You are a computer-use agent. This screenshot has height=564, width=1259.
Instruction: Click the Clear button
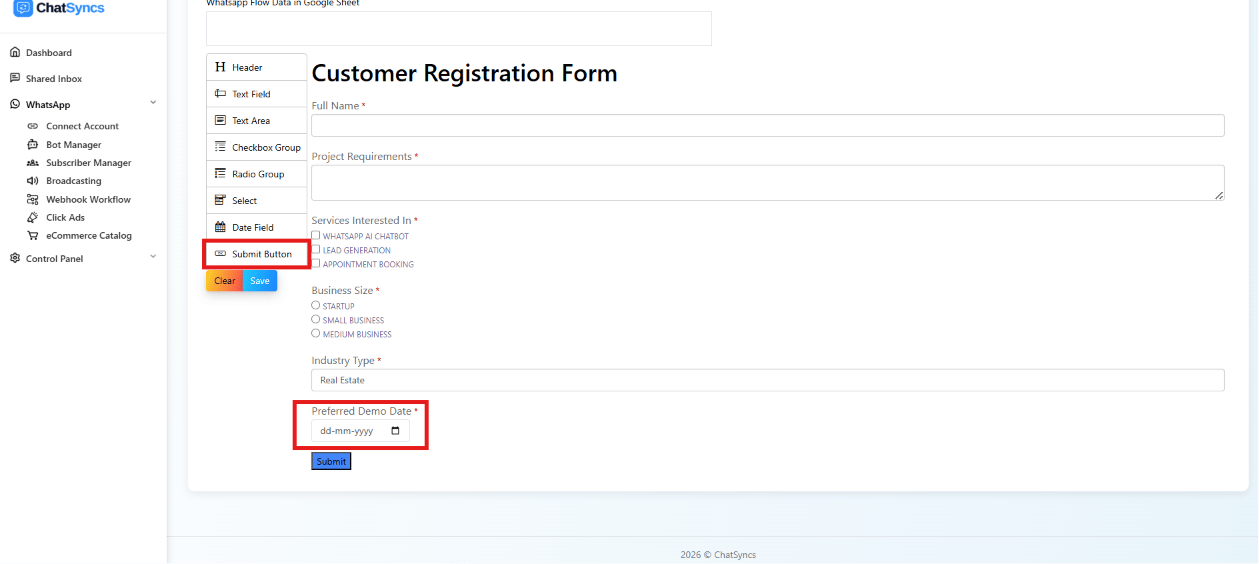click(x=225, y=281)
